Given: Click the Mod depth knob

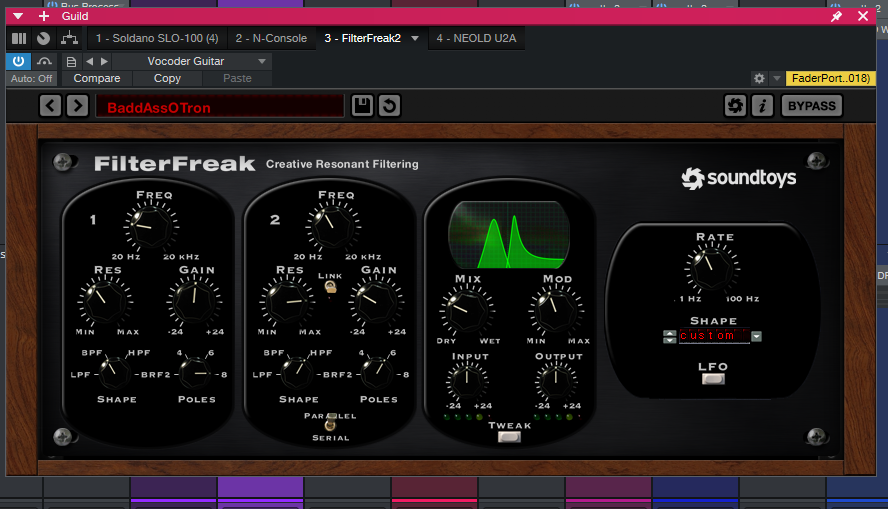Looking at the screenshot, I should tap(556, 310).
